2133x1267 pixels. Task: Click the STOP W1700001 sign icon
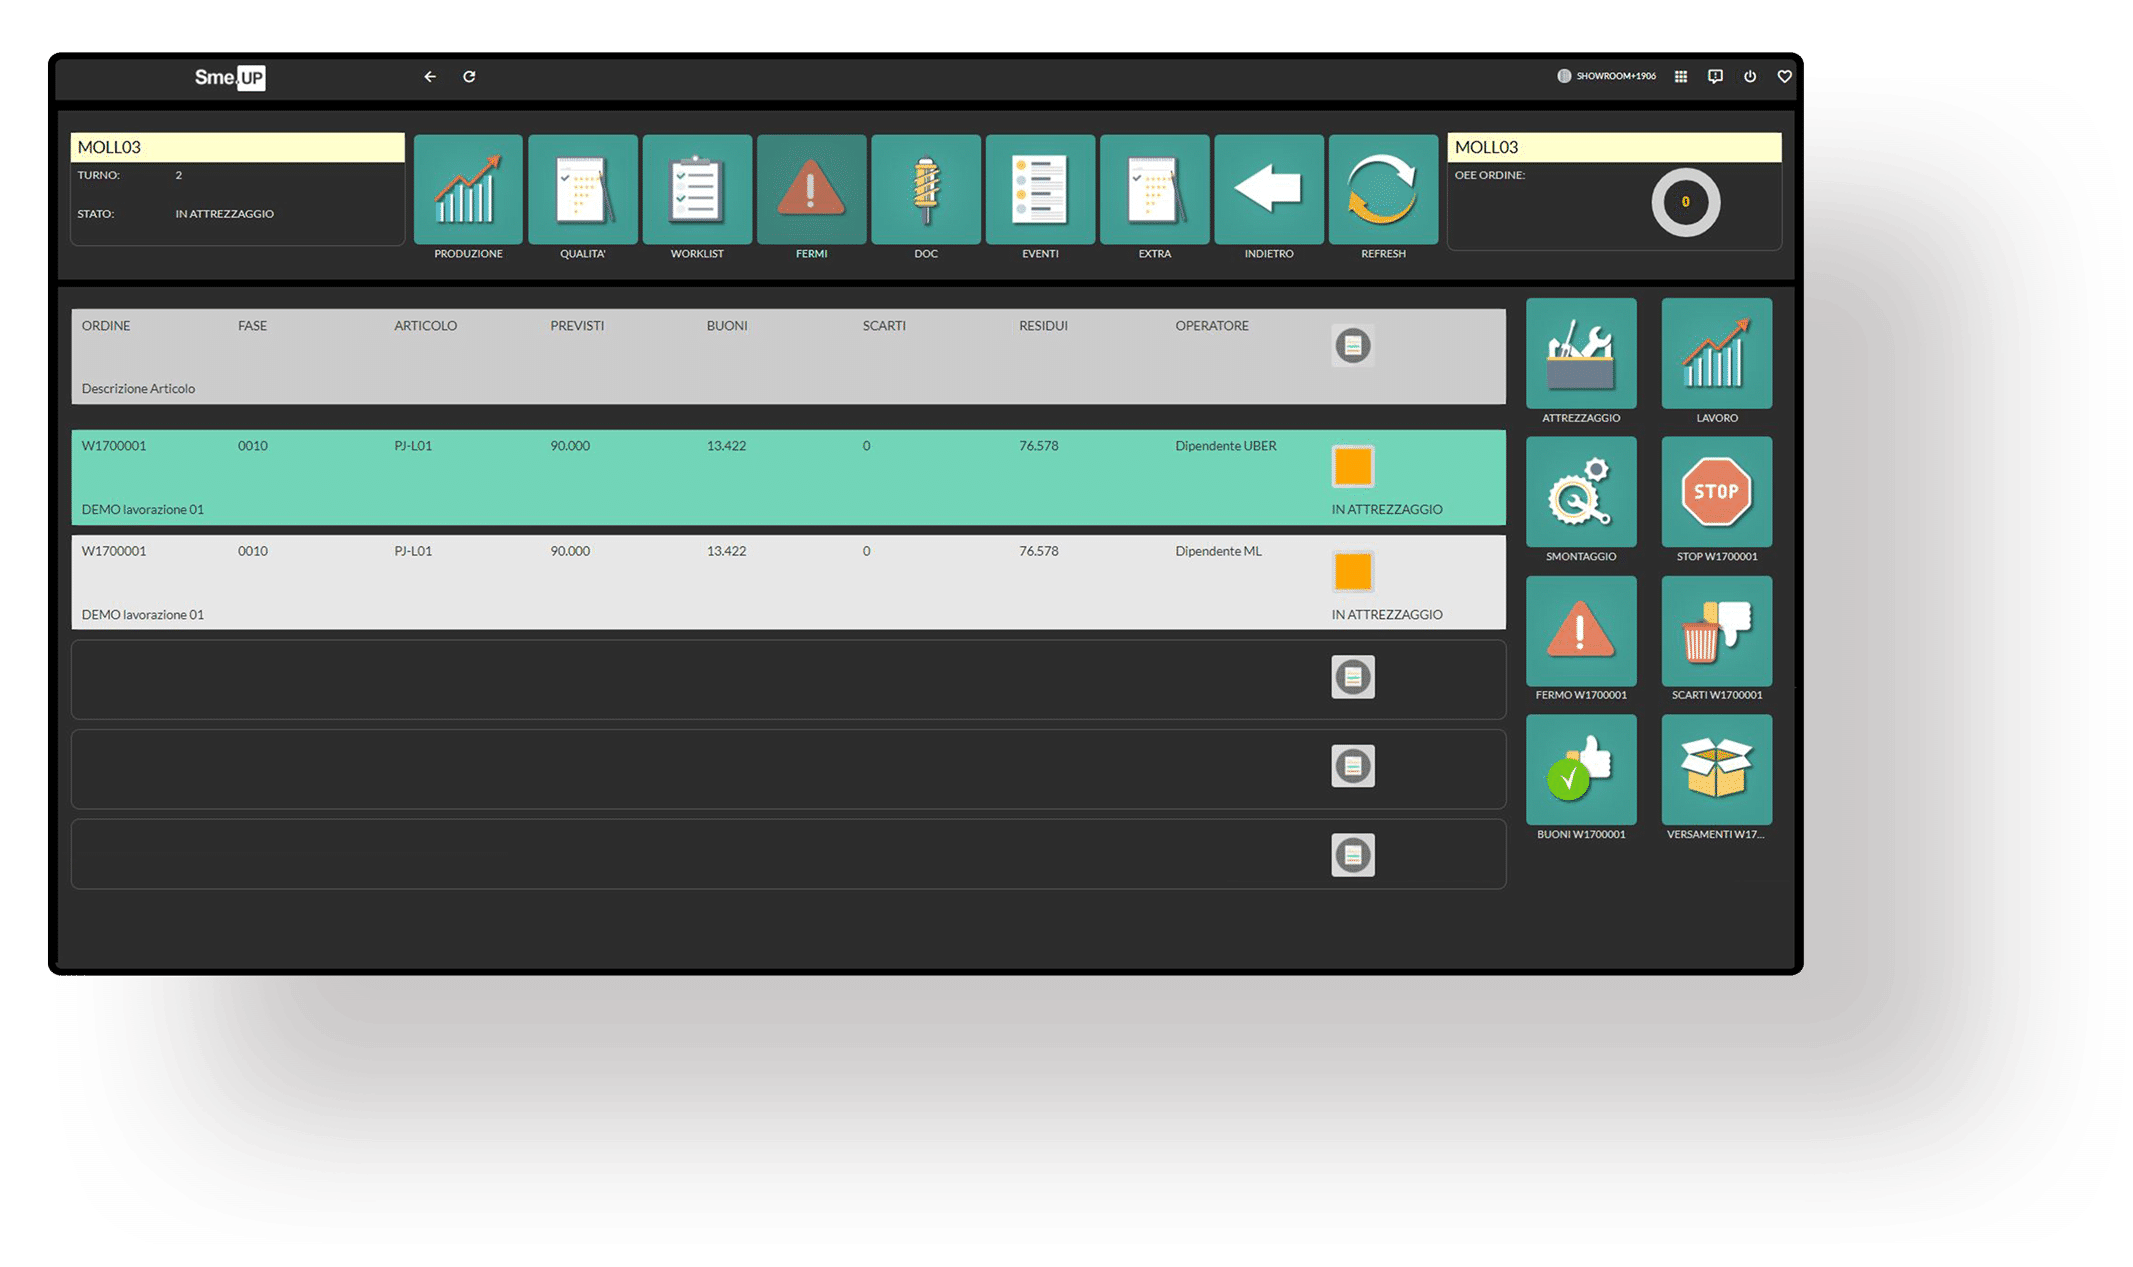click(x=1716, y=492)
